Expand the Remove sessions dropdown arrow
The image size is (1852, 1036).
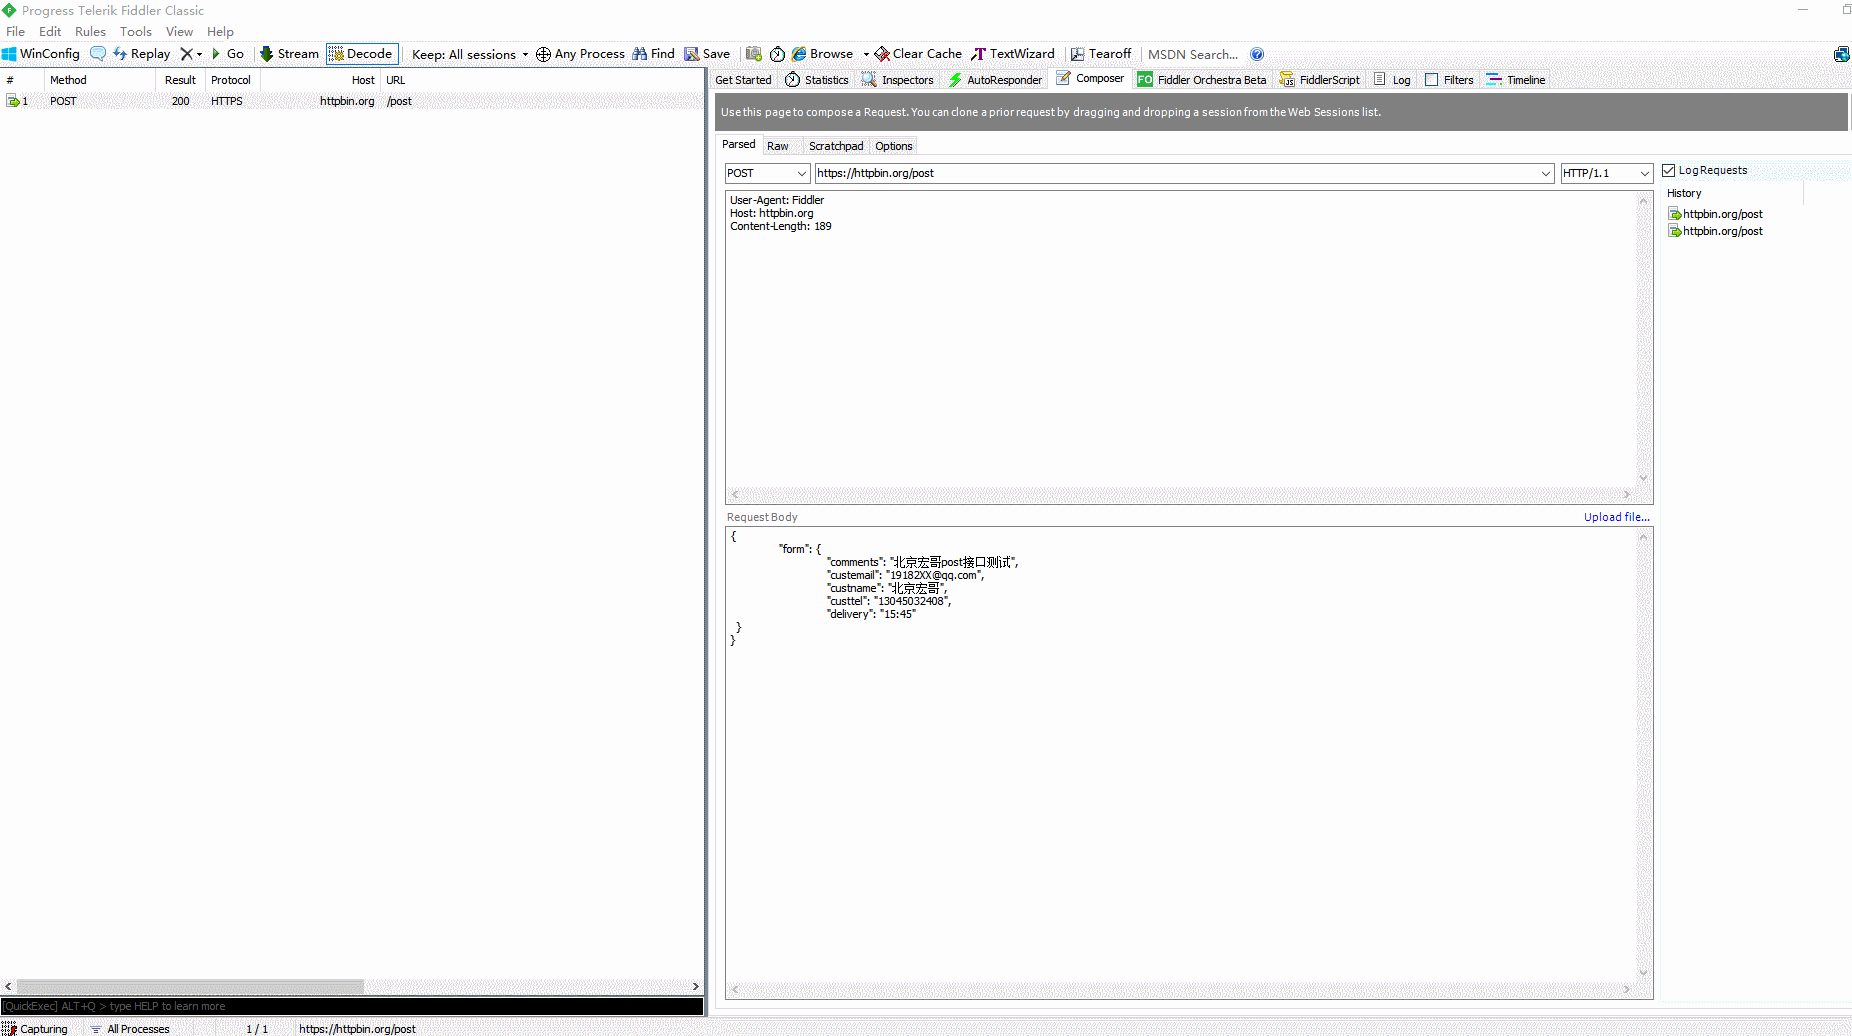click(x=199, y=55)
